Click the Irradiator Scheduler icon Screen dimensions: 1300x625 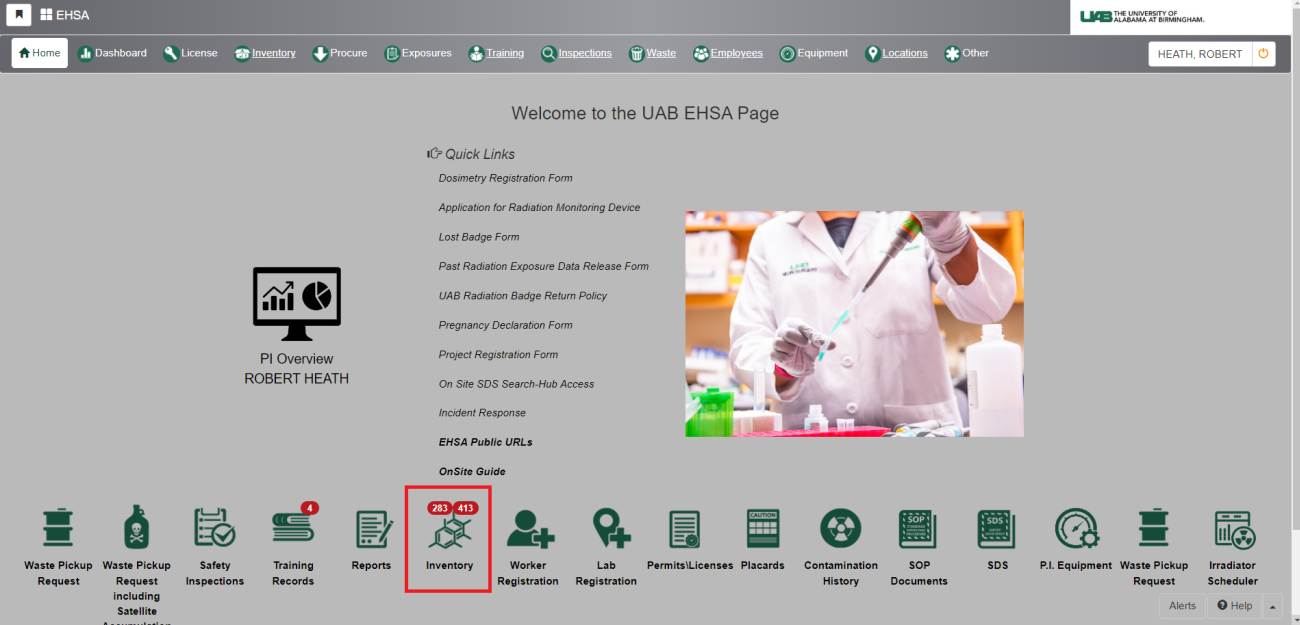[1232, 529]
